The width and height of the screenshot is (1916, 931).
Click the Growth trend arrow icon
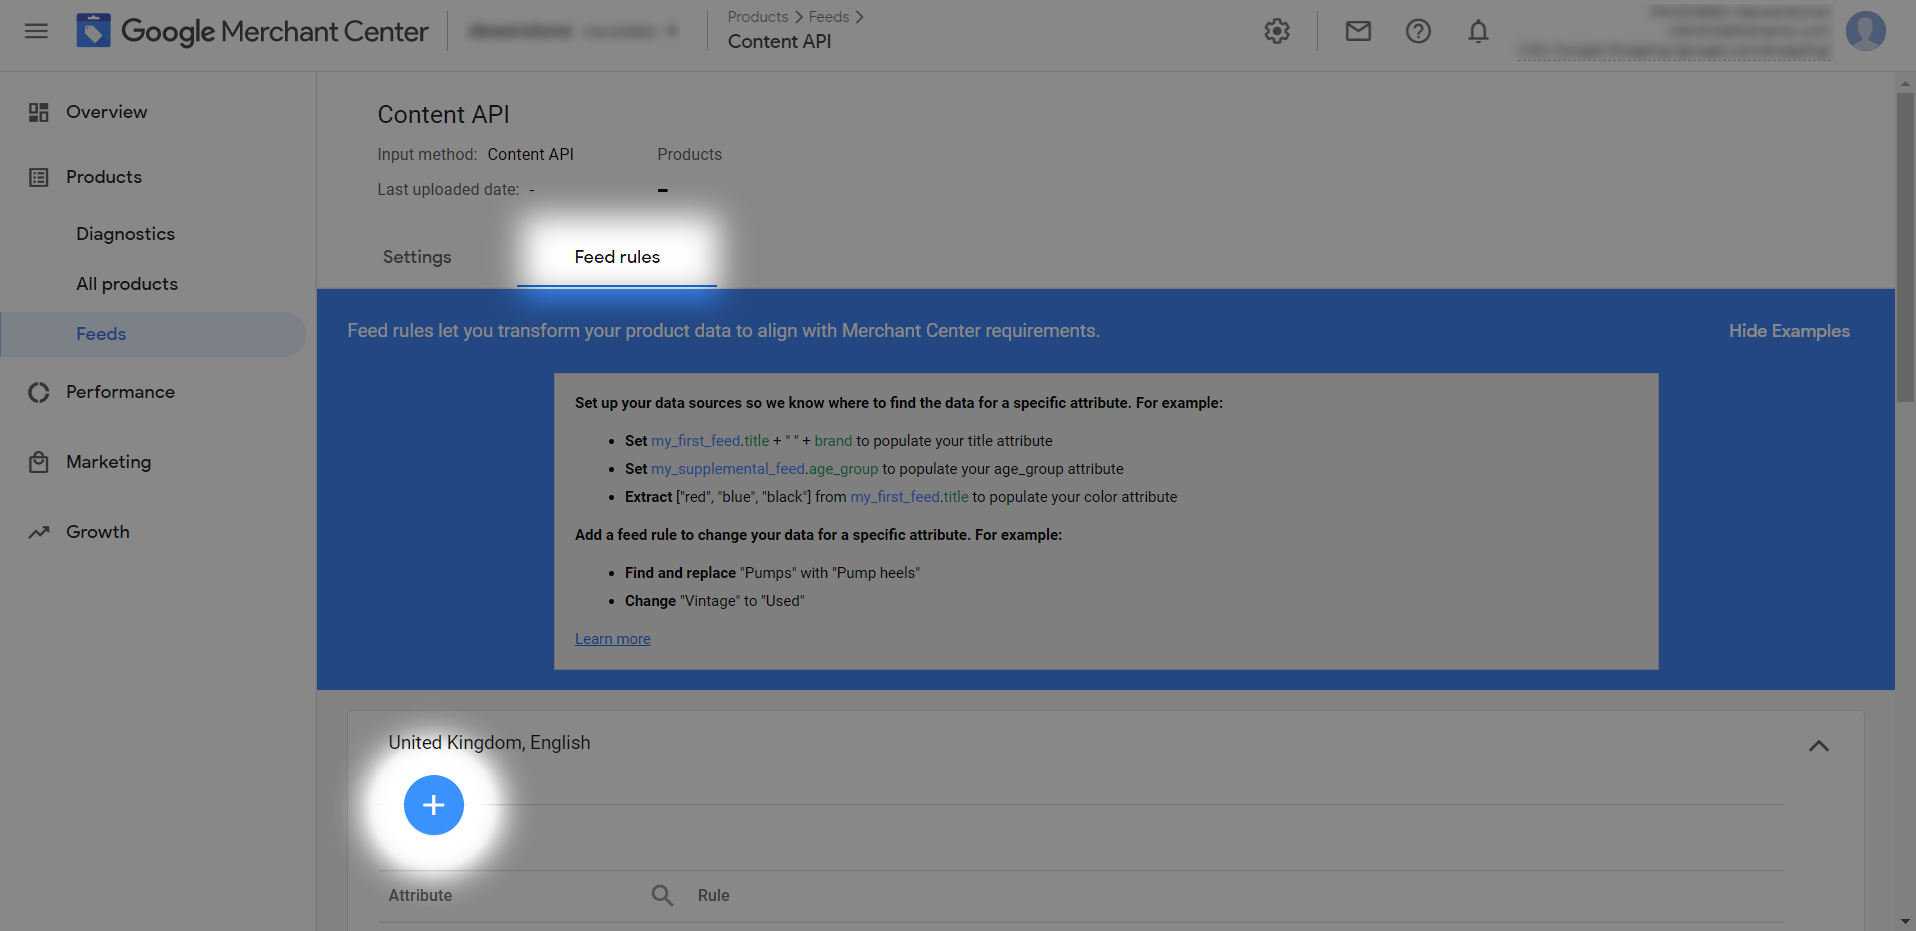[39, 532]
